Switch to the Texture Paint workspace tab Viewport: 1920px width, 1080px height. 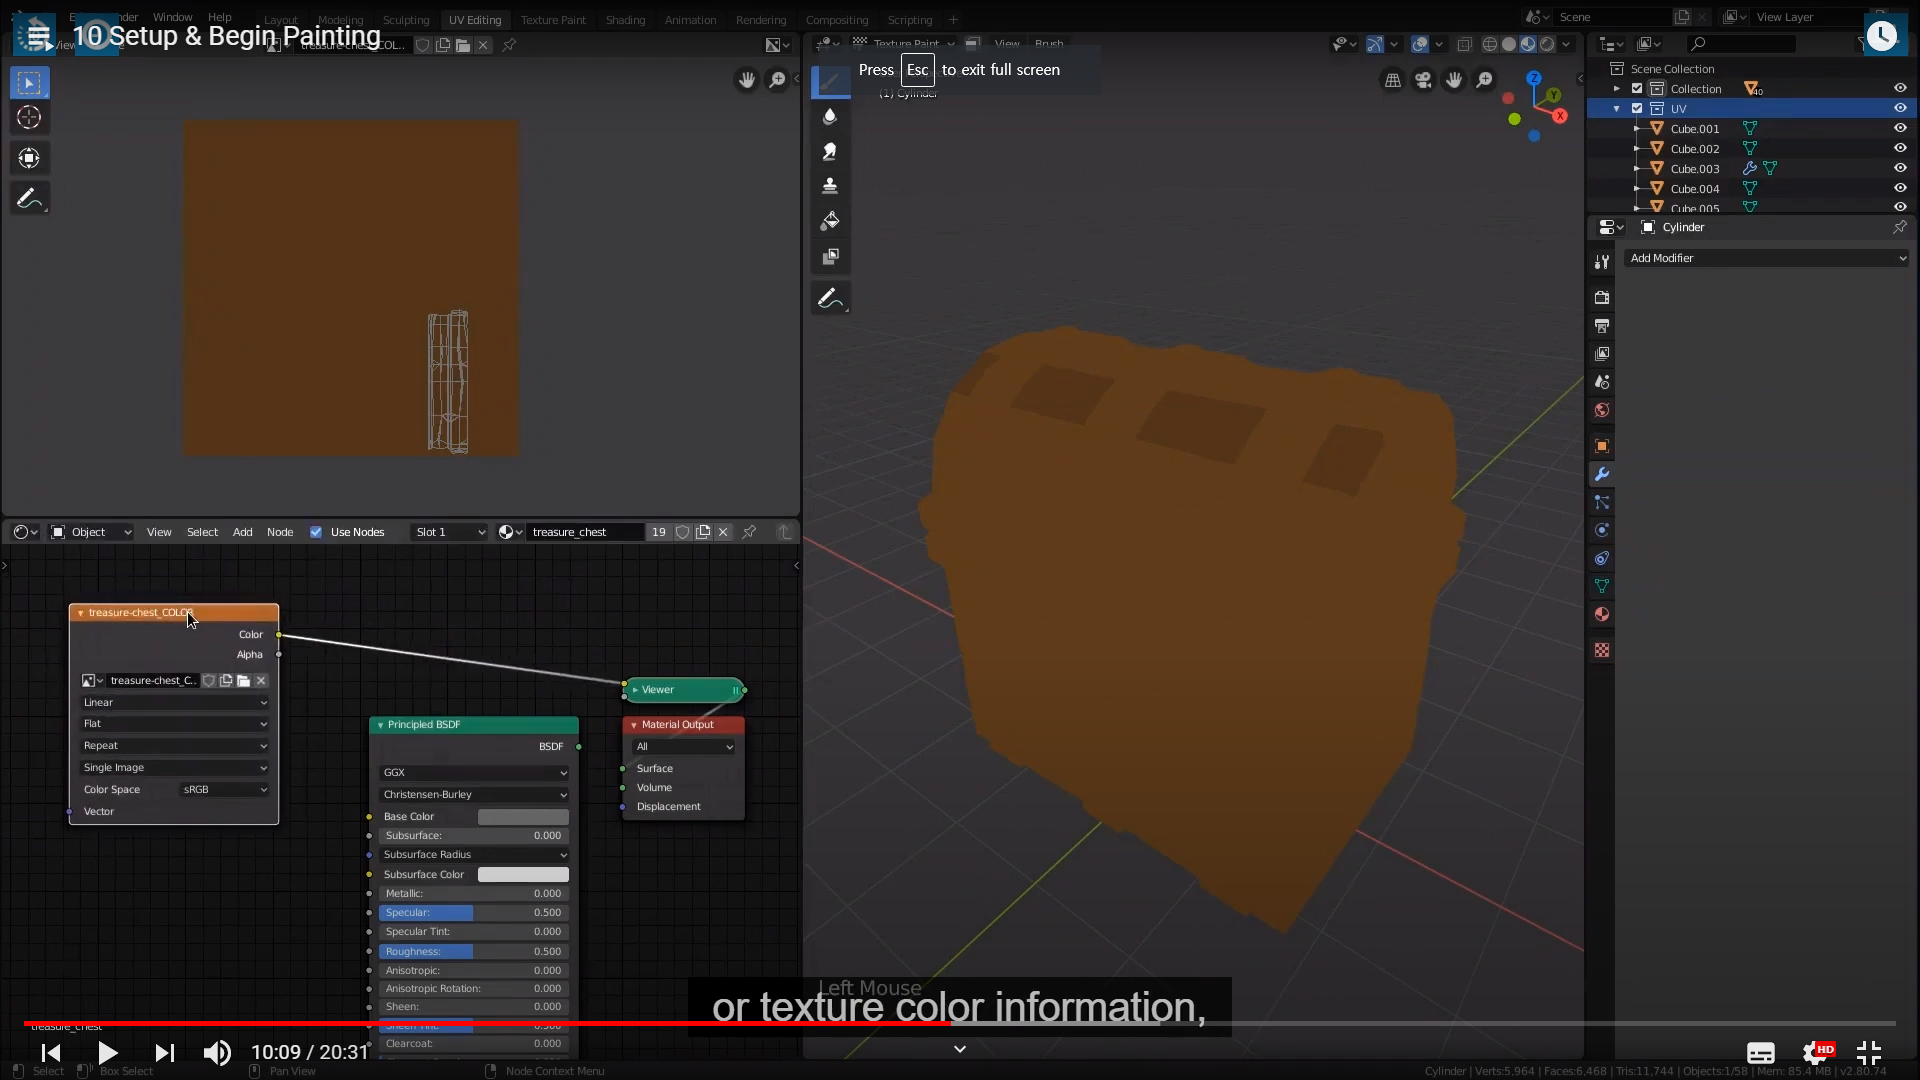pos(553,20)
